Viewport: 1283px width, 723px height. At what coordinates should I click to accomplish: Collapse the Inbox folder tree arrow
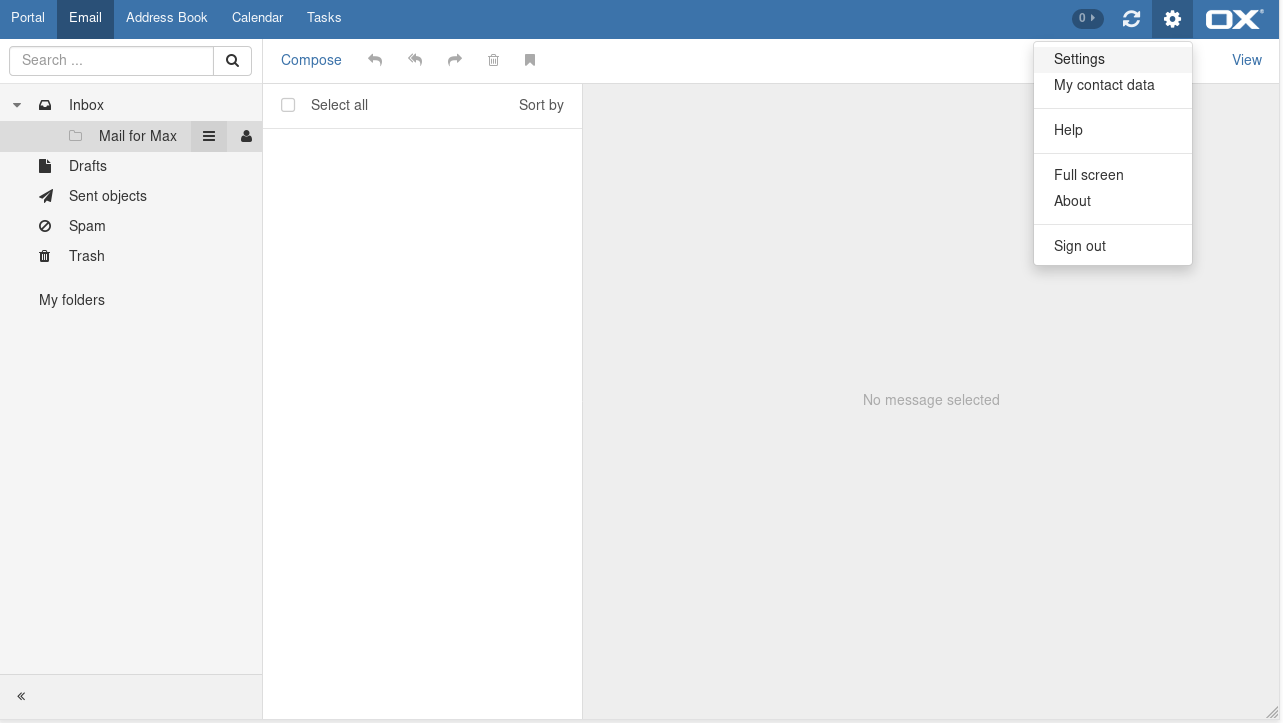click(x=17, y=105)
